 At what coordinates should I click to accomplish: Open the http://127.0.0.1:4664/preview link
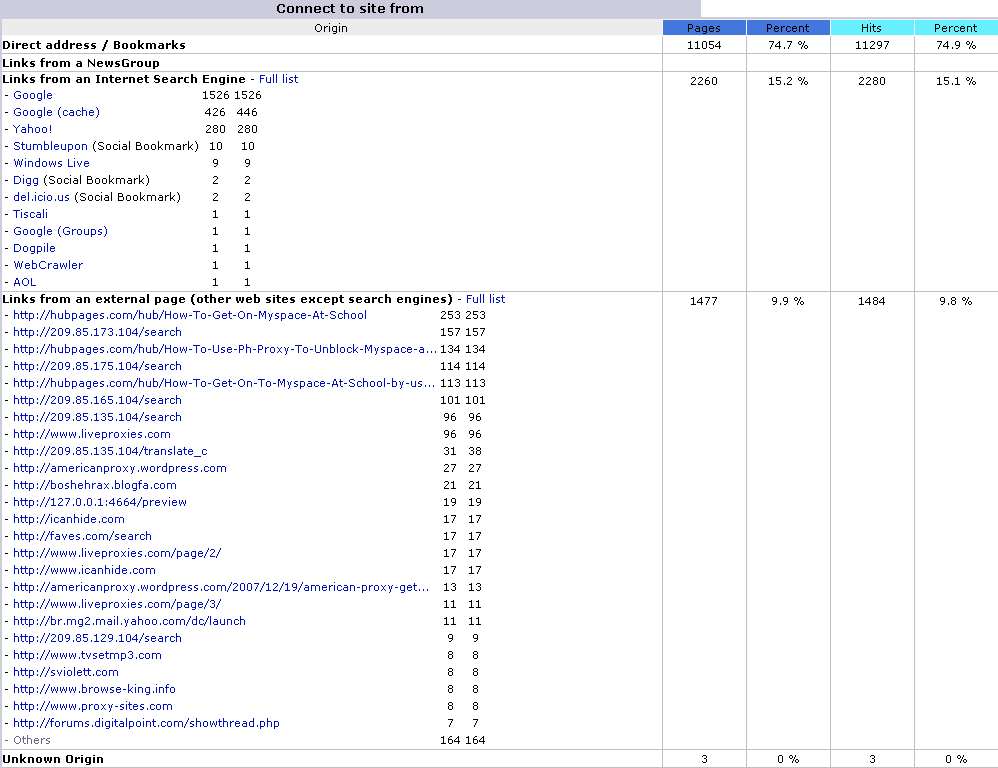click(x=100, y=502)
